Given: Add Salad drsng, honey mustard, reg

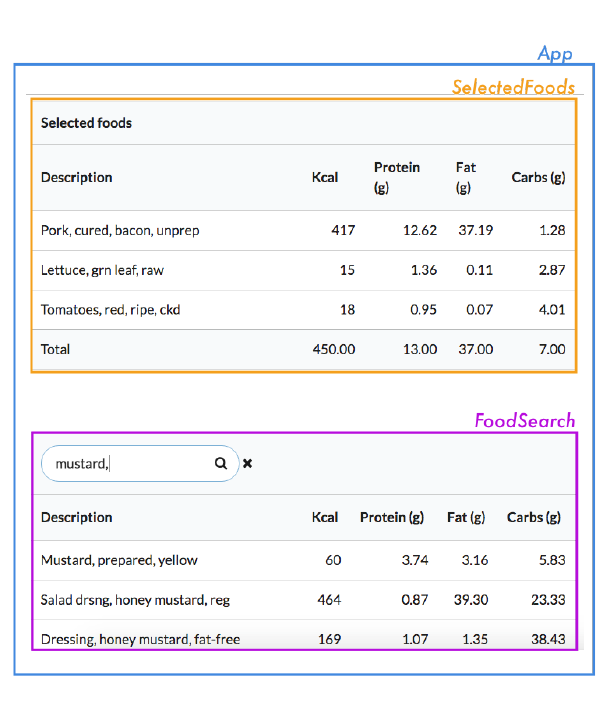Looking at the screenshot, I should 136,600.
